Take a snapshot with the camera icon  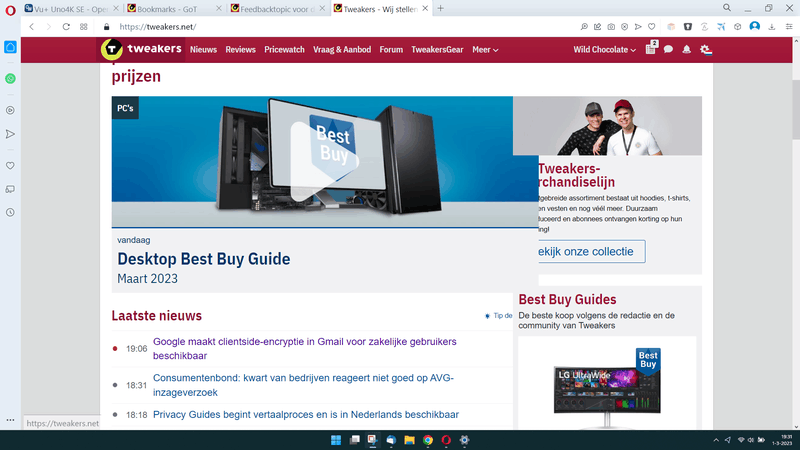(611, 27)
